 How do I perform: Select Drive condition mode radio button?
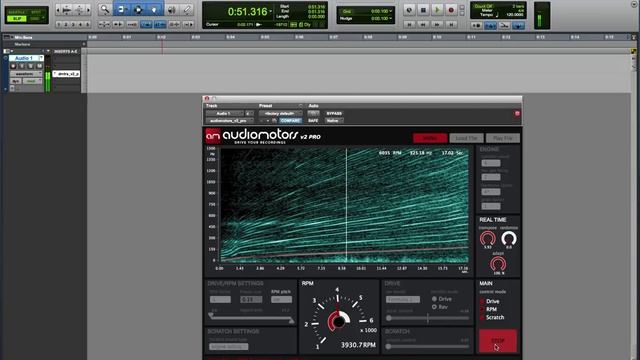[434, 299]
